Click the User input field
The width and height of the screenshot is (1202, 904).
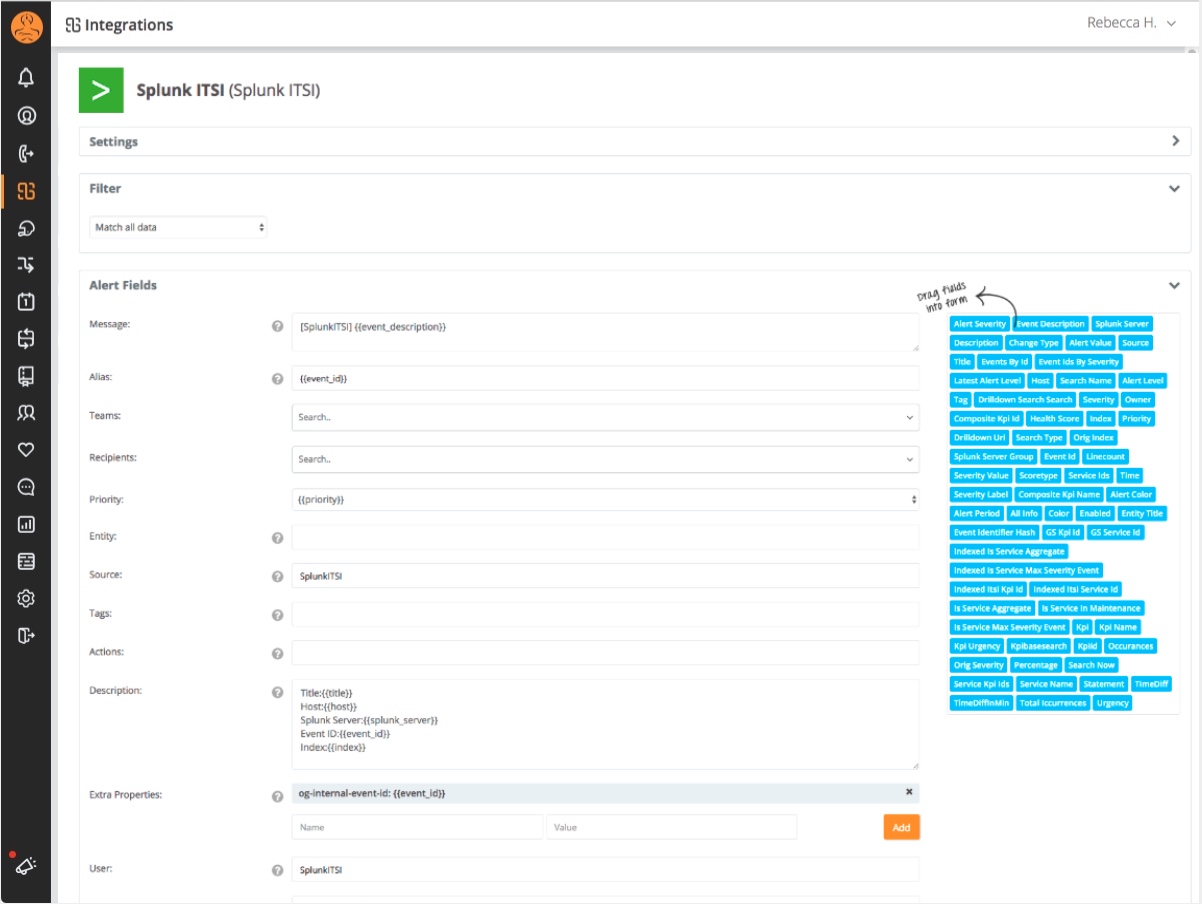pyautogui.click(x=605, y=870)
